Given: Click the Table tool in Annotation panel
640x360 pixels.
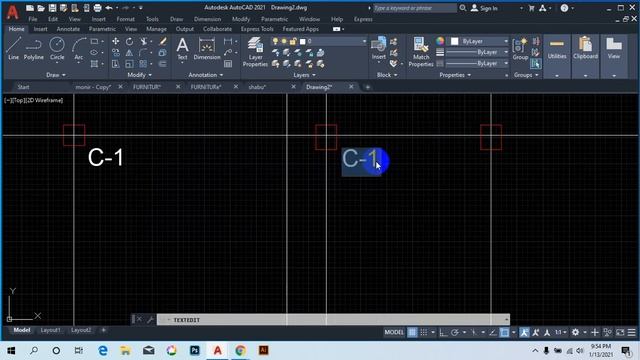Looking at the screenshot, I should click(x=228, y=64).
